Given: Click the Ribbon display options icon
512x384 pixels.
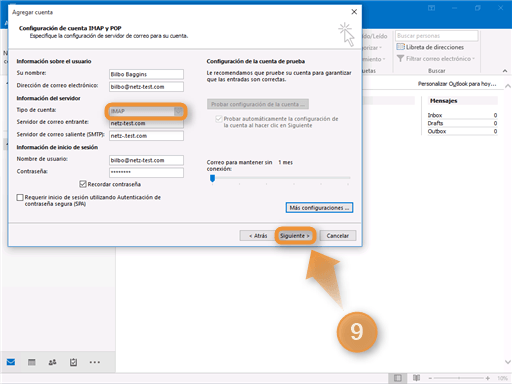Looking at the screenshot, I should (x=431, y=8).
